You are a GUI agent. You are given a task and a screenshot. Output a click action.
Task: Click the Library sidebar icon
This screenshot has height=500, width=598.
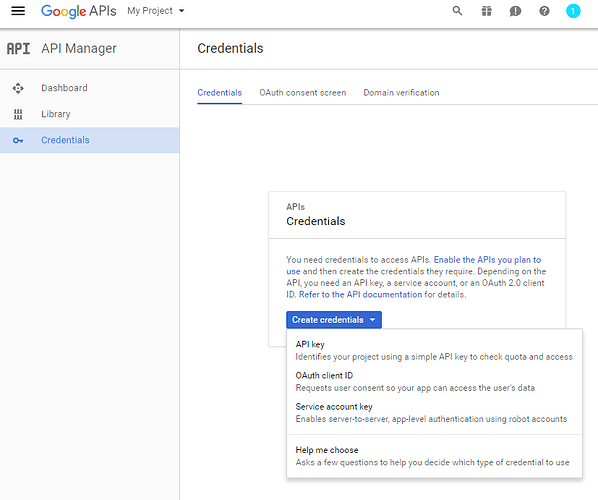(18, 114)
